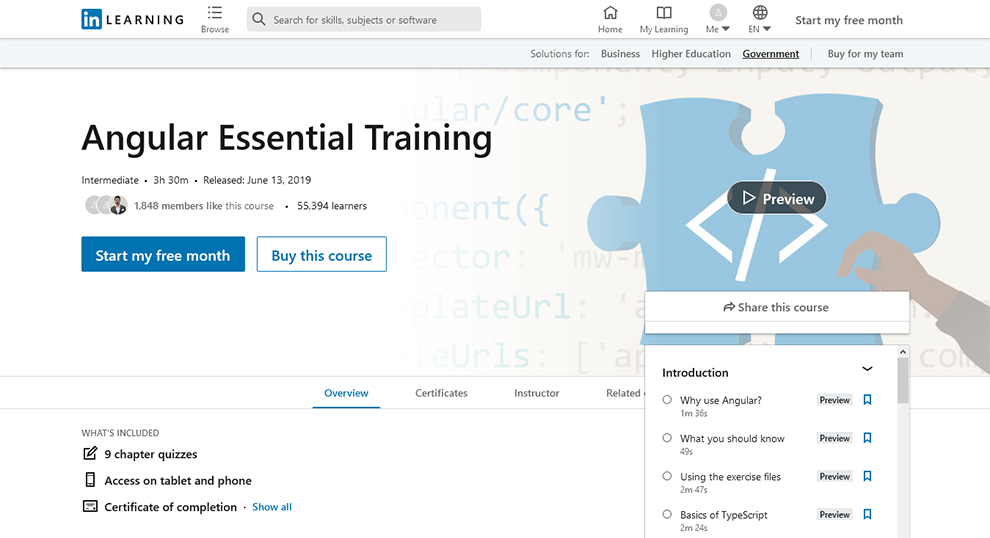The image size is (990, 538).
Task: Click the 'Angular Essential Training' title
Action: pos(286,138)
